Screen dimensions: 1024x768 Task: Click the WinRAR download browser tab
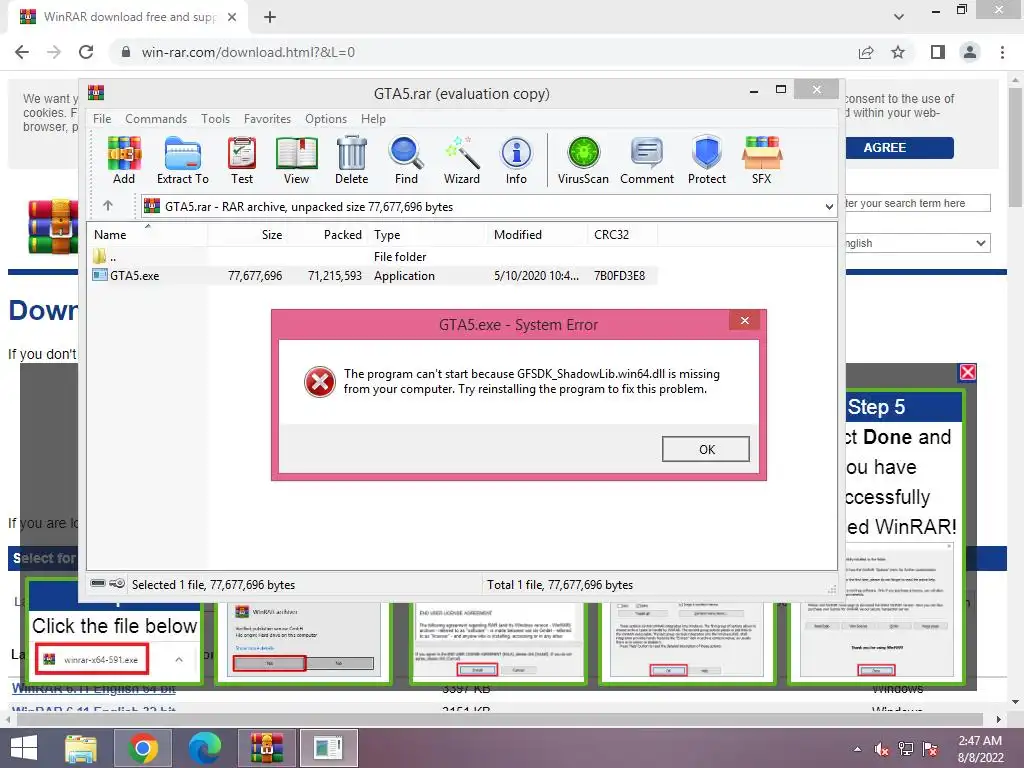[129, 17]
